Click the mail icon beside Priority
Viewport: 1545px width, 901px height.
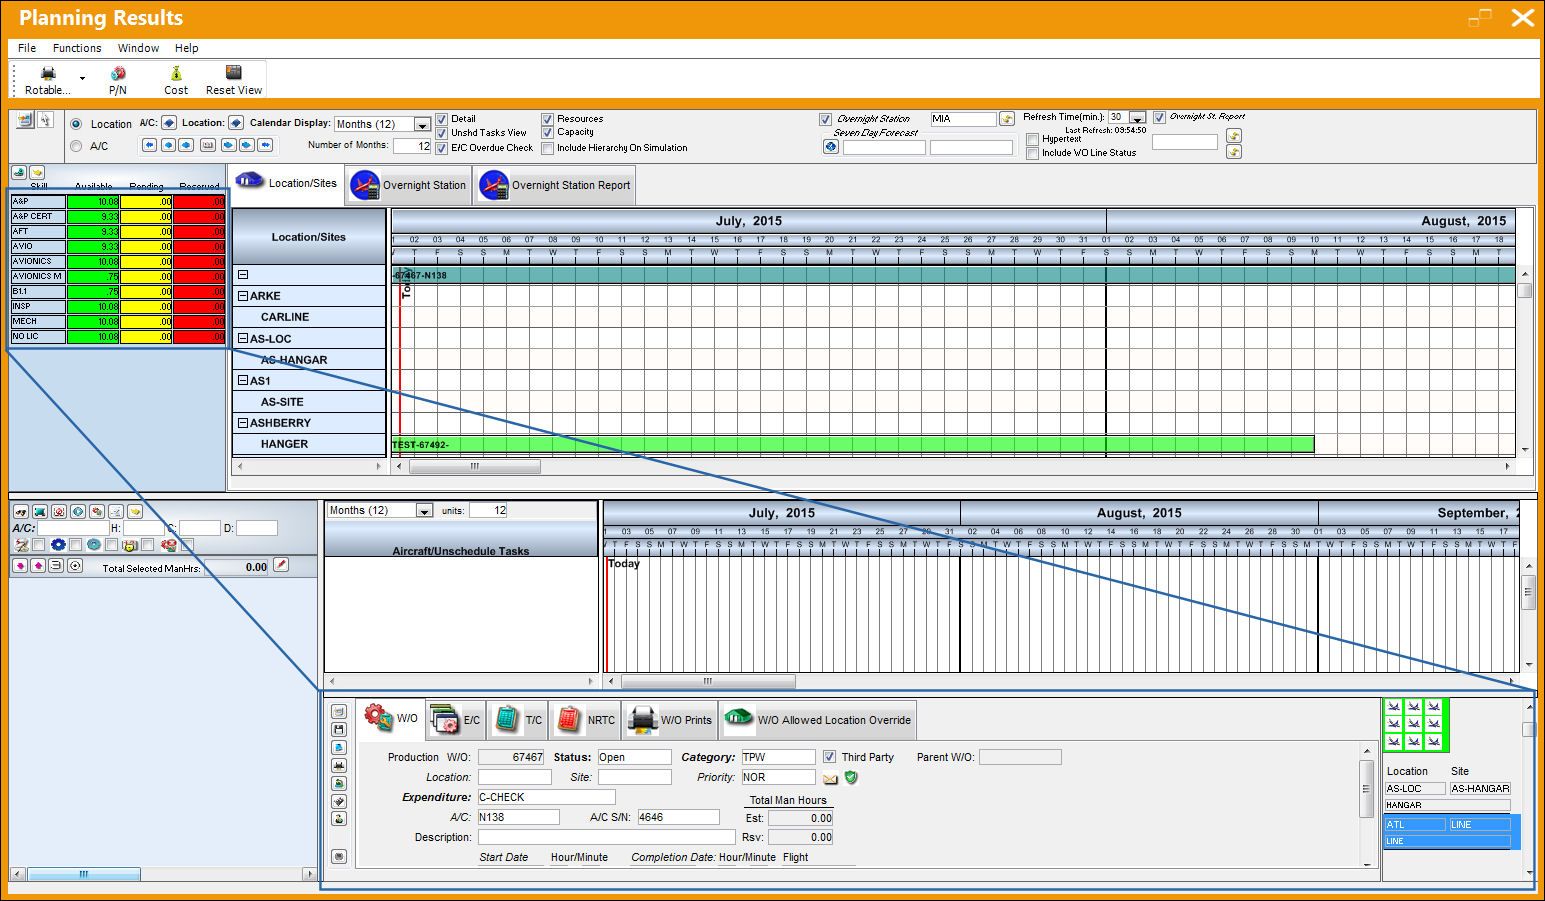point(830,778)
